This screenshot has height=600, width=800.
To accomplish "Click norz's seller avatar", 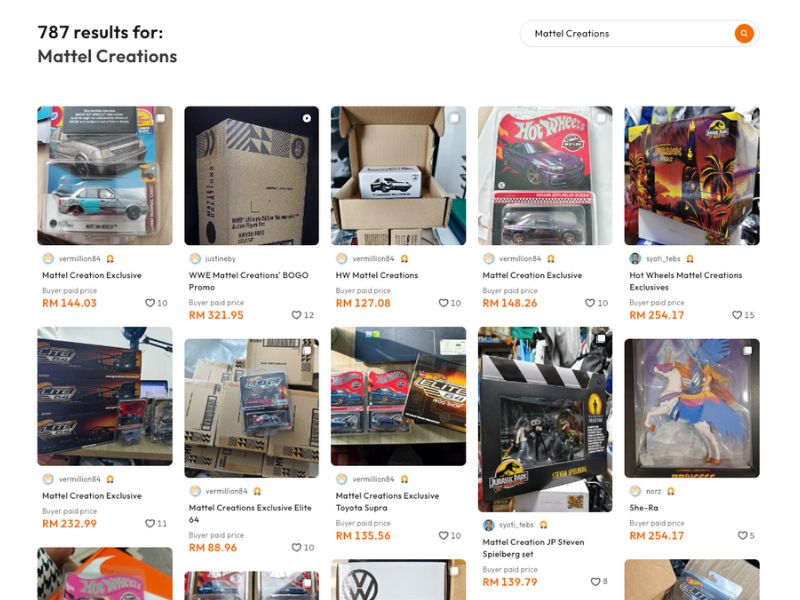I will 635,491.
